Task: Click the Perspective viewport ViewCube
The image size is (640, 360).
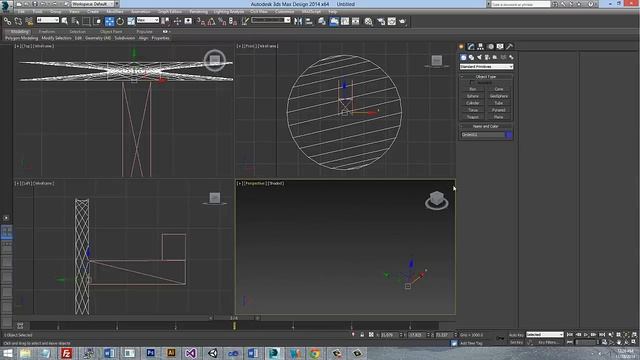Action: coord(437,200)
